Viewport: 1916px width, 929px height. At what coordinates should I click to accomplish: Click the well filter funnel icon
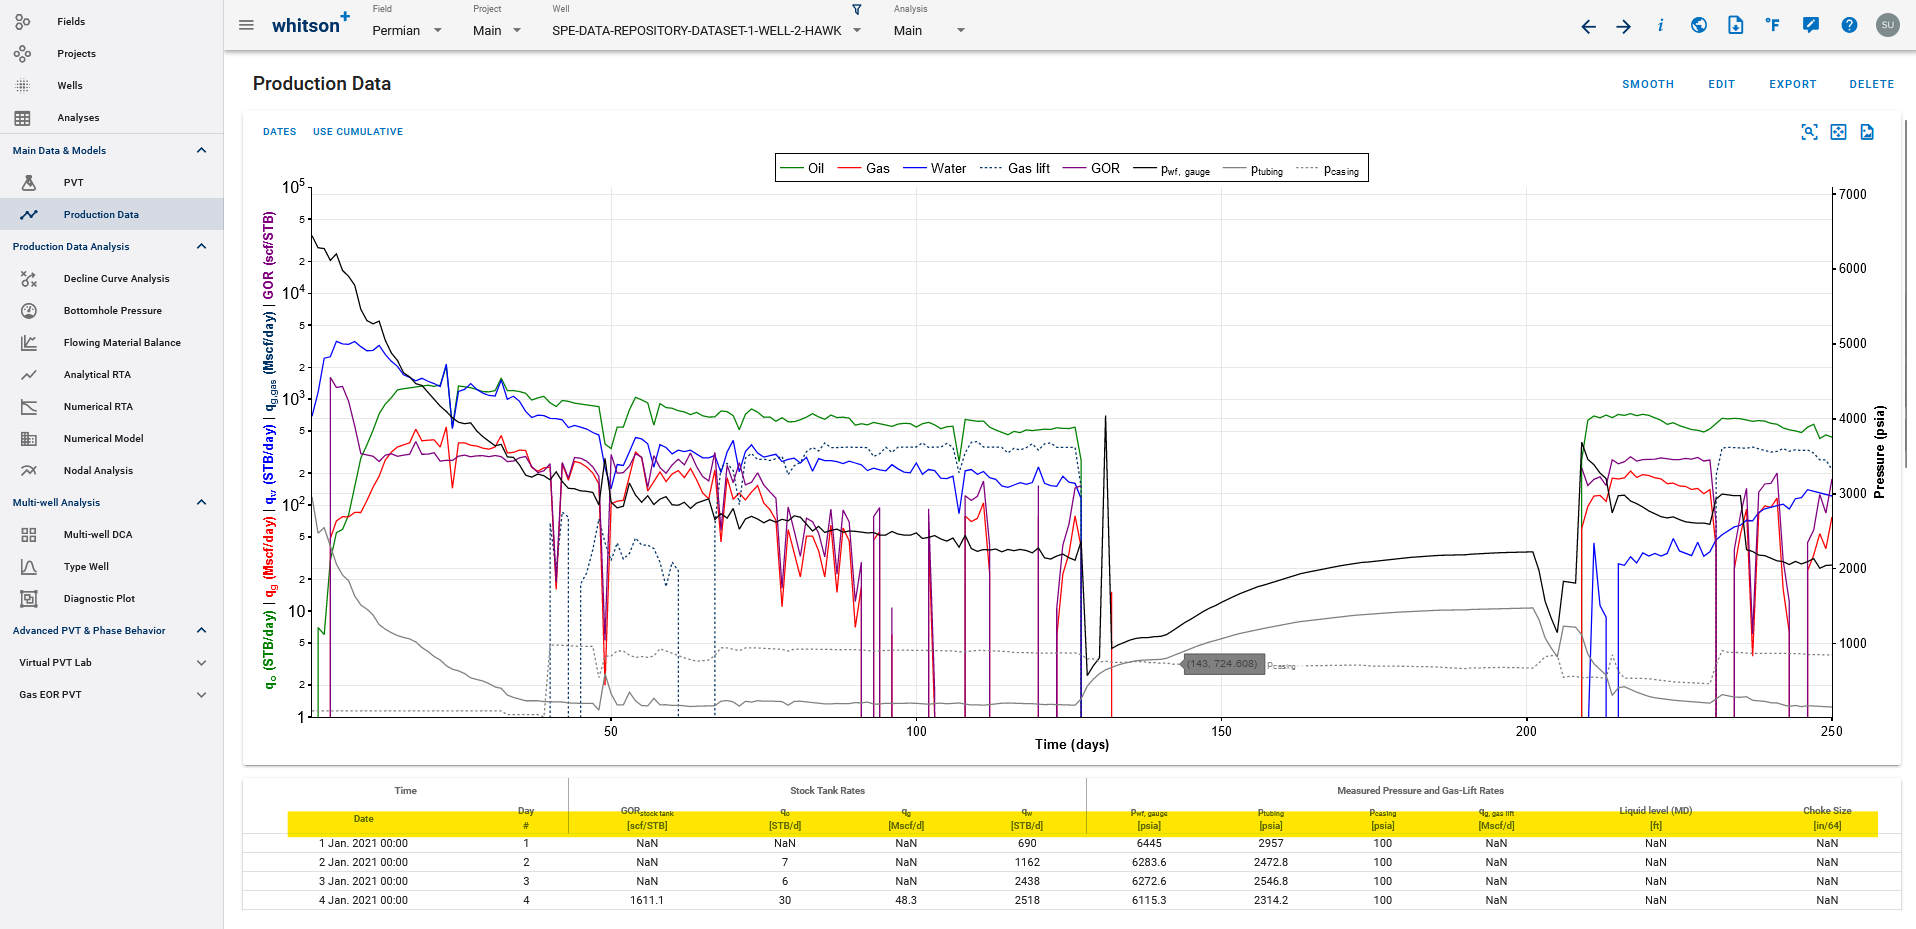coord(857,9)
